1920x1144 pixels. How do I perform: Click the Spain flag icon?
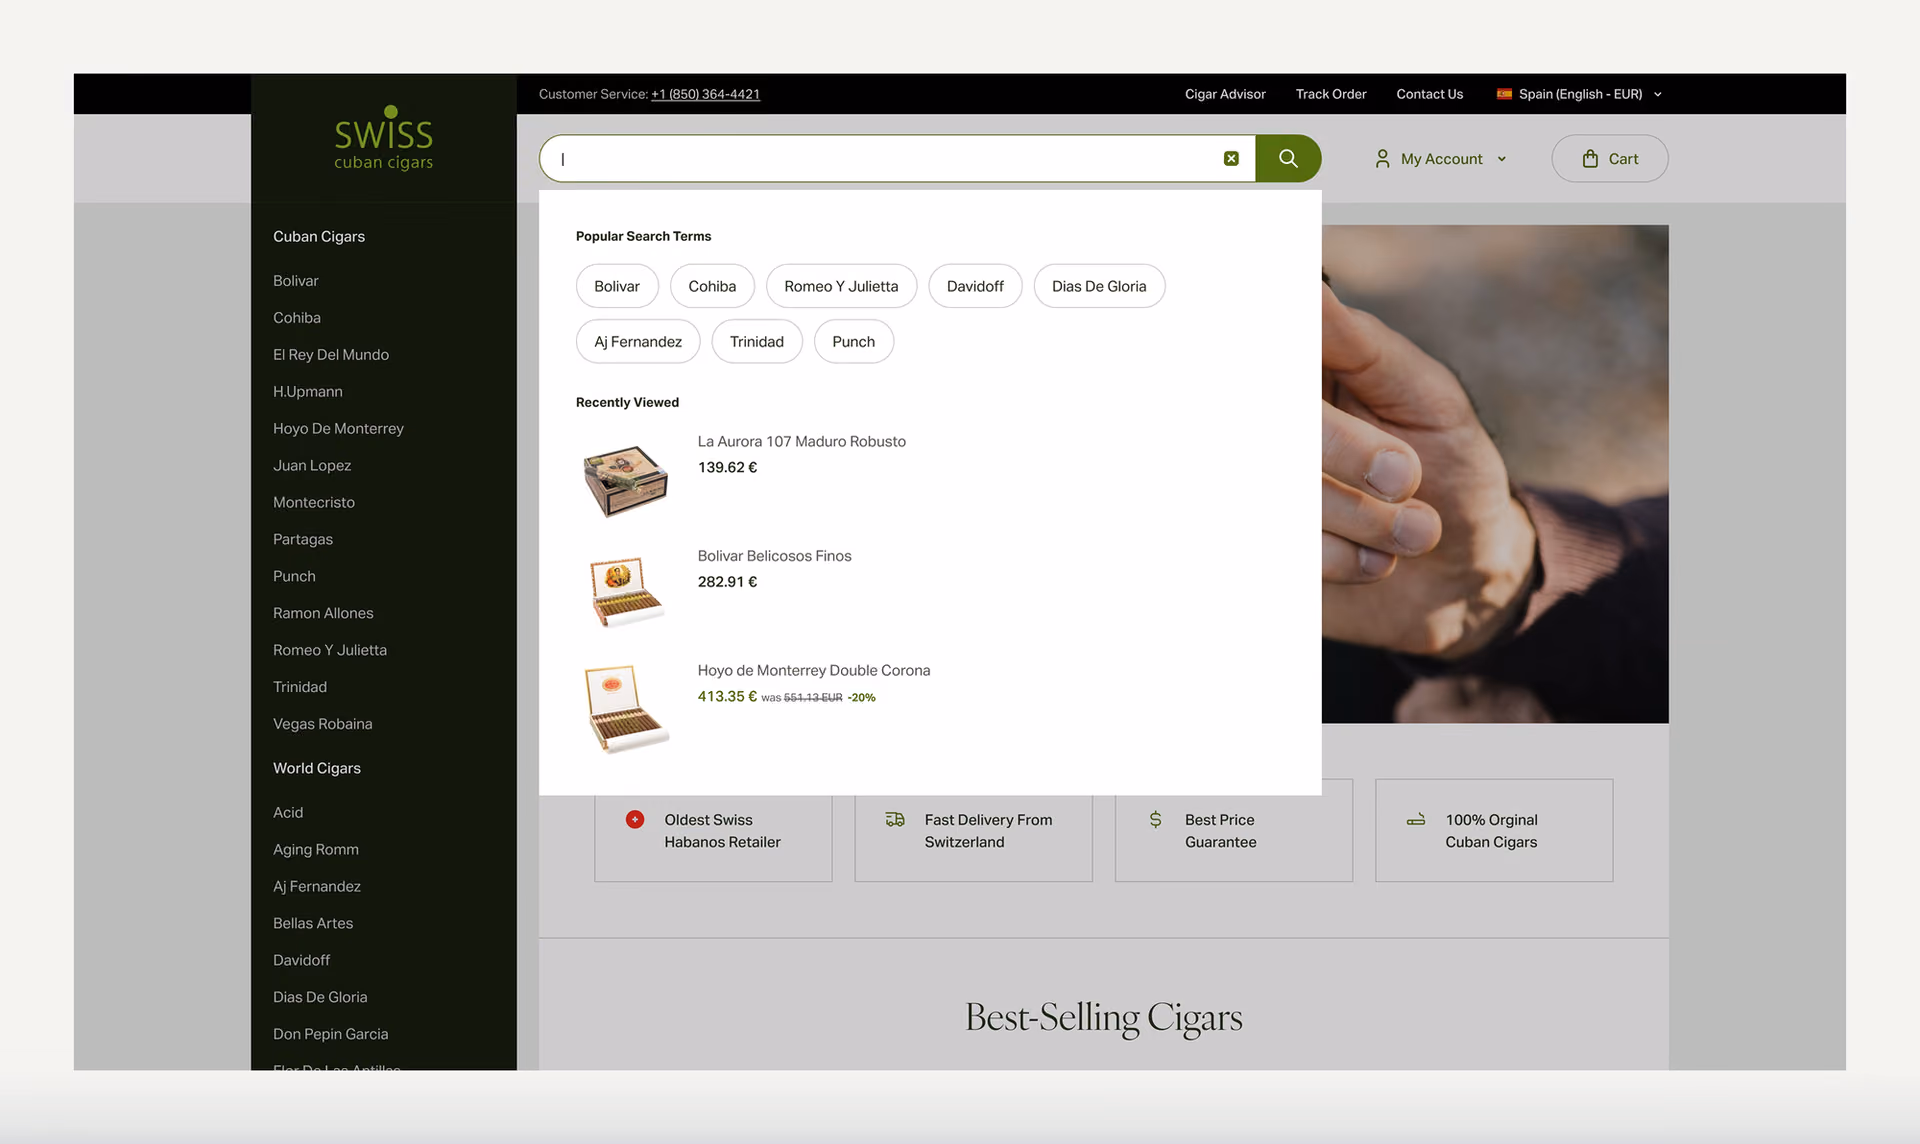point(1504,94)
